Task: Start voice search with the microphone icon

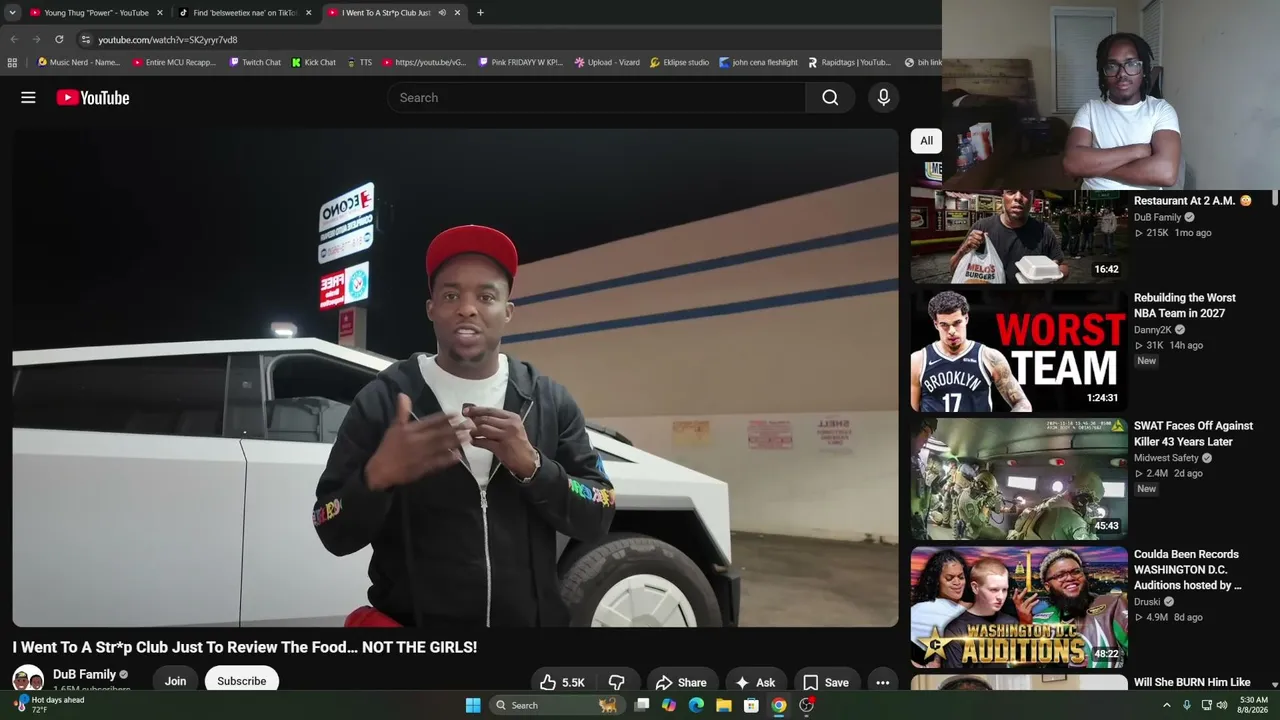Action: point(883,97)
